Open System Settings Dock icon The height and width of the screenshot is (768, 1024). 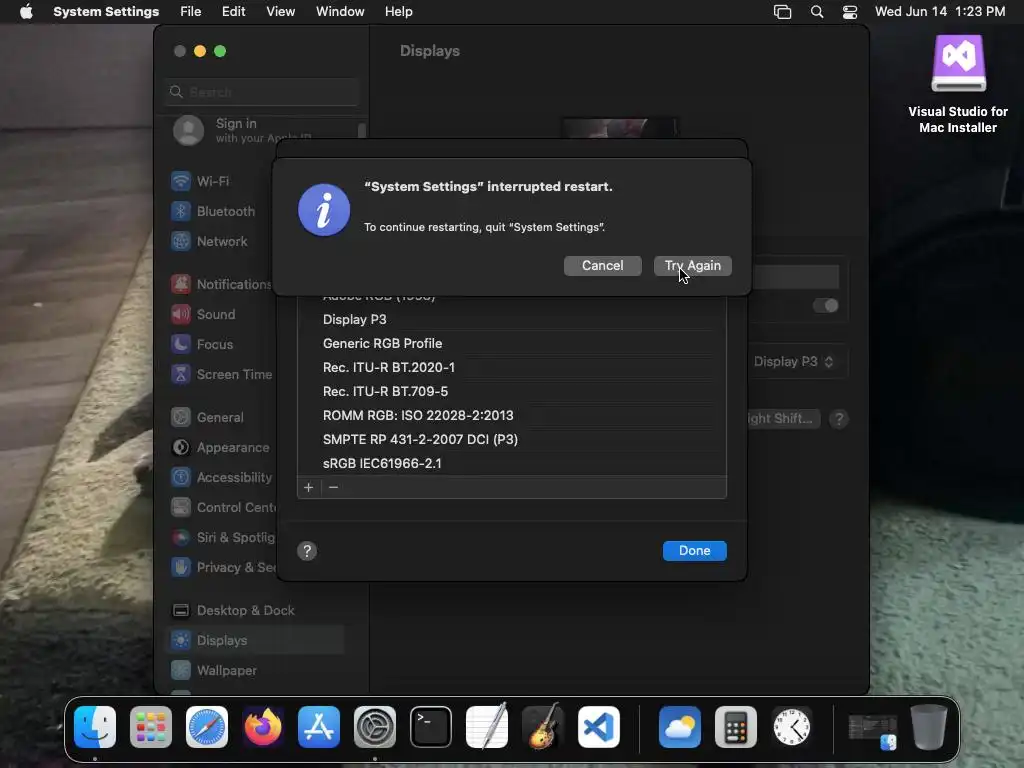(x=375, y=727)
